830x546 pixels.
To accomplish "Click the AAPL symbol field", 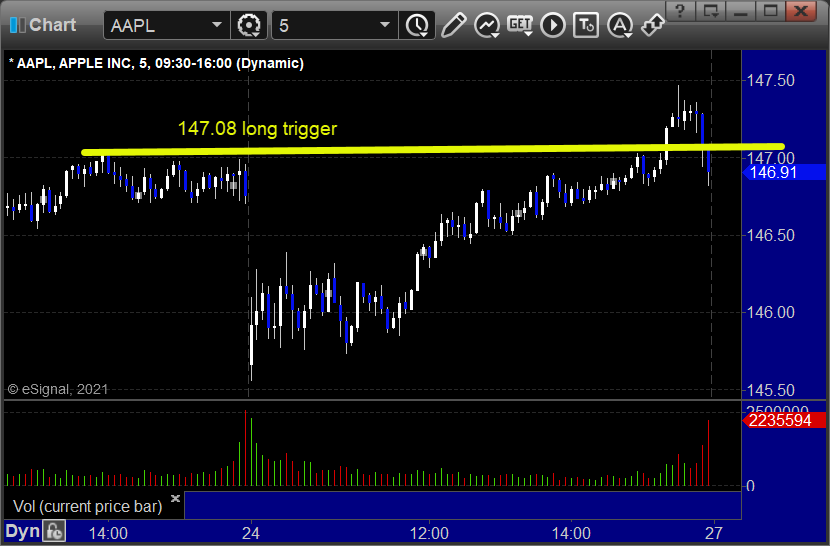I will [x=167, y=25].
